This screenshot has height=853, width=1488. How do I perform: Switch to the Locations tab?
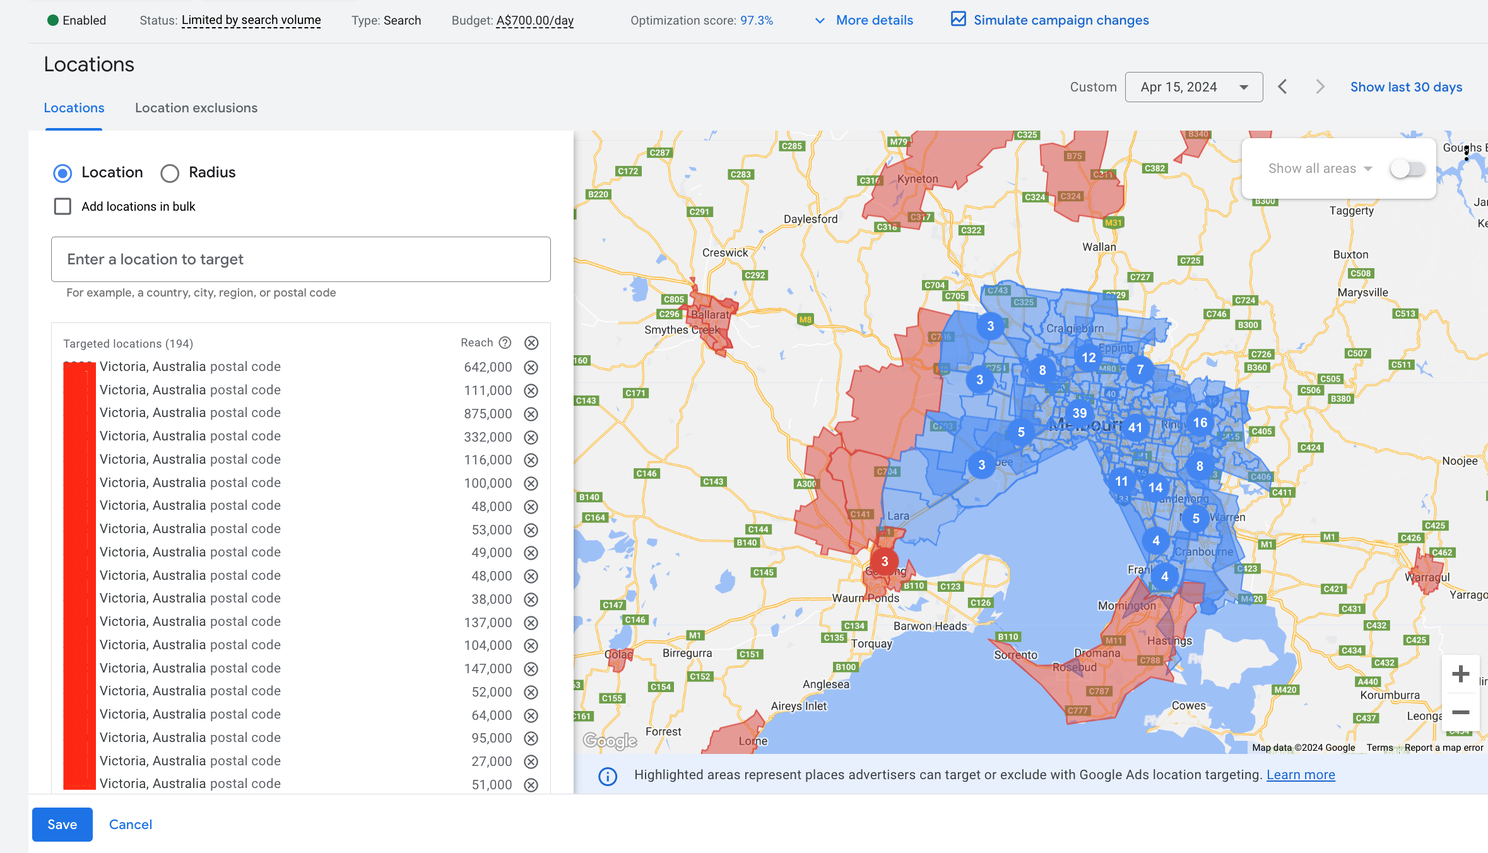(x=74, y=108)
